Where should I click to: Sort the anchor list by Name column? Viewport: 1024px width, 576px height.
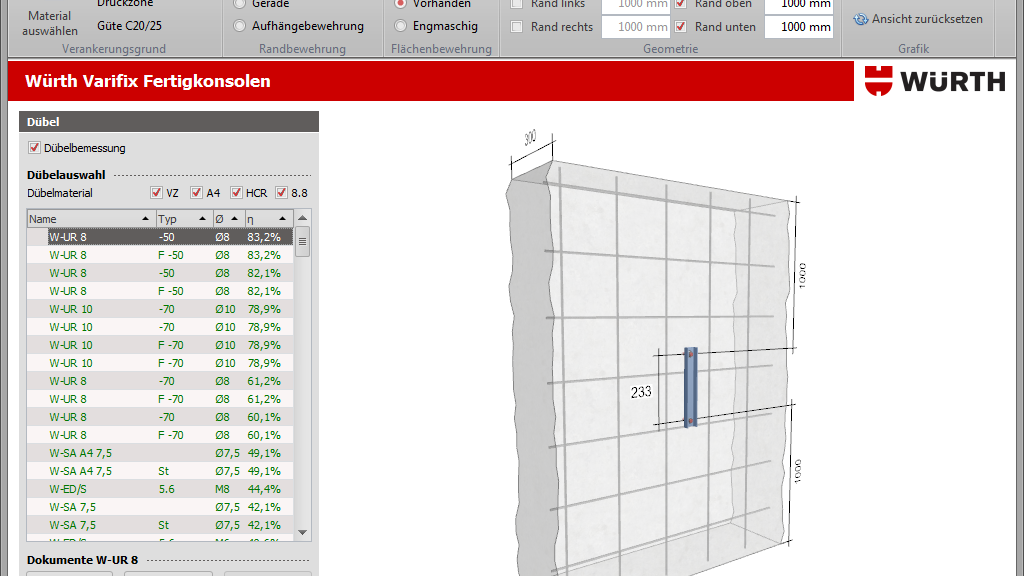pyautogui.click(x=91, y=219)
